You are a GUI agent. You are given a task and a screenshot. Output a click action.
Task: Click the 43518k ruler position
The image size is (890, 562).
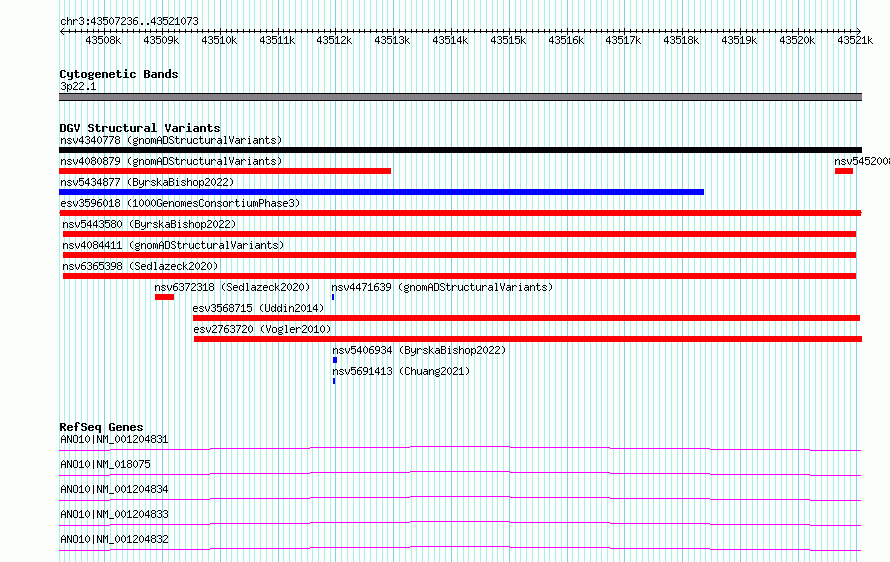click(x=681, y=40)
